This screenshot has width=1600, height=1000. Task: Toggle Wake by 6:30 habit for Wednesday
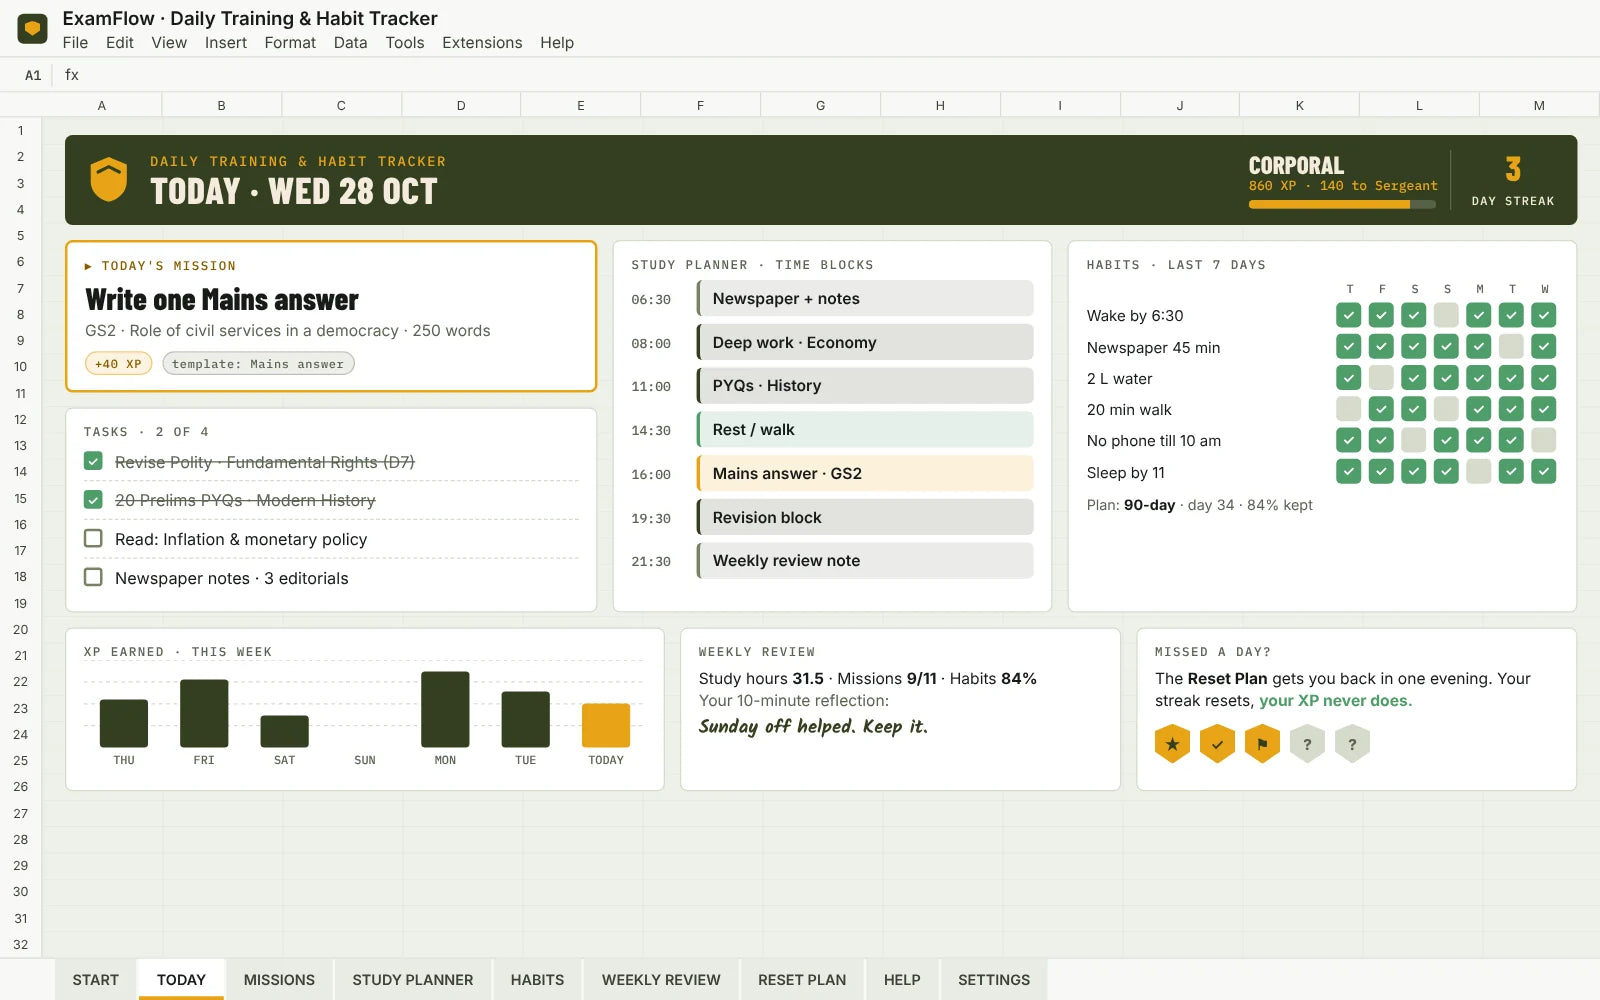[1544, 315]
